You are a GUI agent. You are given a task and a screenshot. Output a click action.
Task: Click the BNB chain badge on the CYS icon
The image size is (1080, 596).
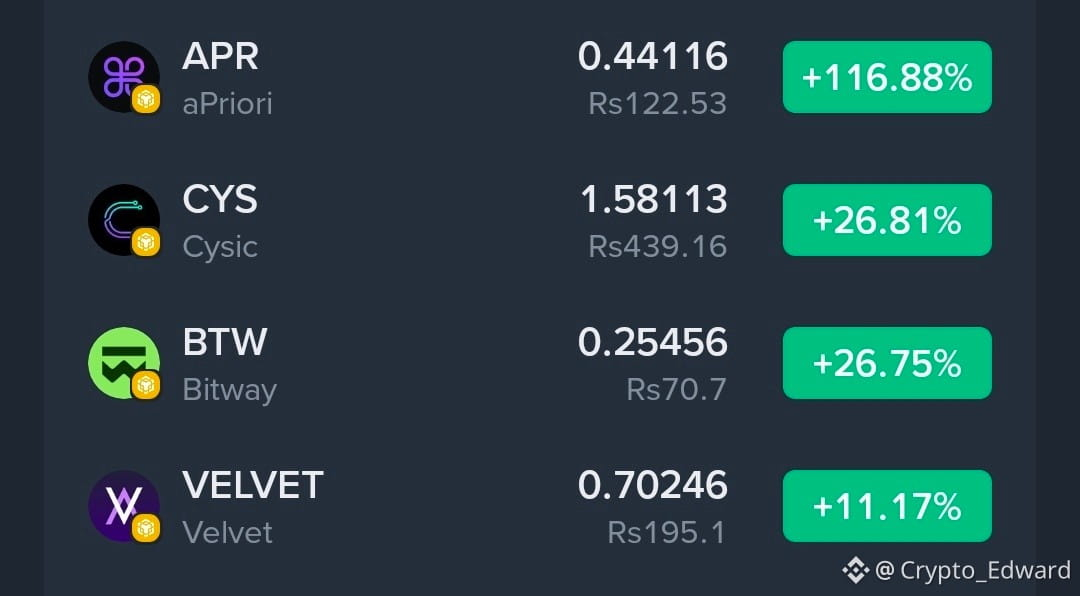[146, 243]
